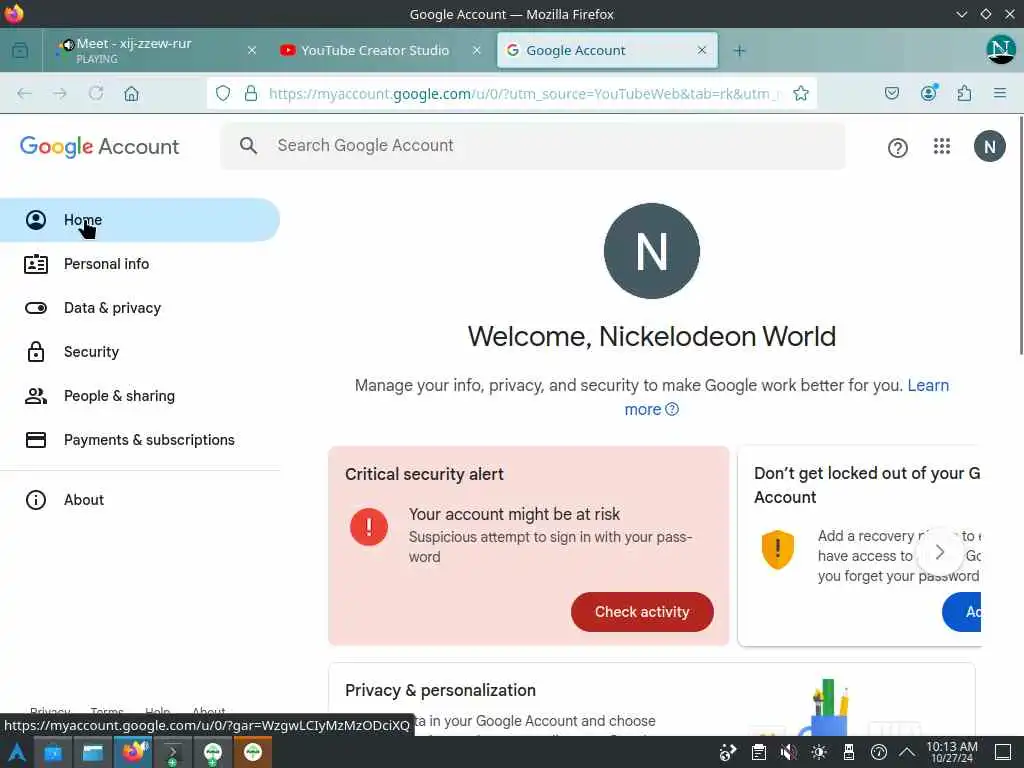Reload the current page
Viewport: 1024px width, 768px height.
tap(96, 93)
